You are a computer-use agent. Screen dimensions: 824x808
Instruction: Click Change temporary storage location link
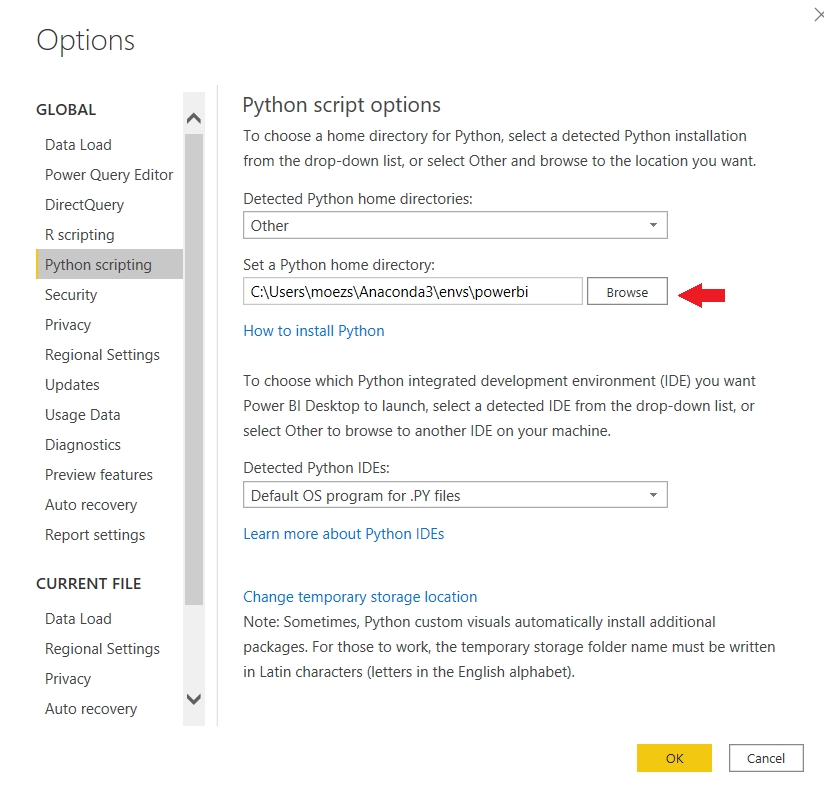click(360, 597)
